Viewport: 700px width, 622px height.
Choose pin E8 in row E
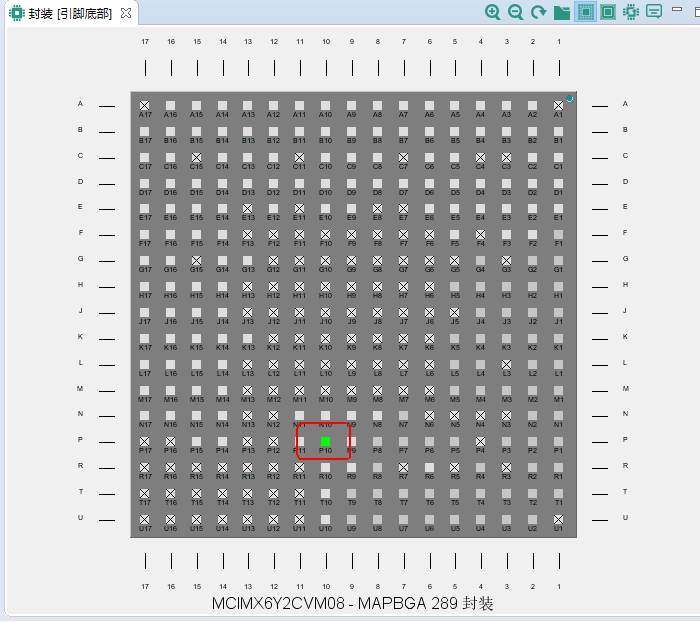pyautogui.click(x=377, y=209)
